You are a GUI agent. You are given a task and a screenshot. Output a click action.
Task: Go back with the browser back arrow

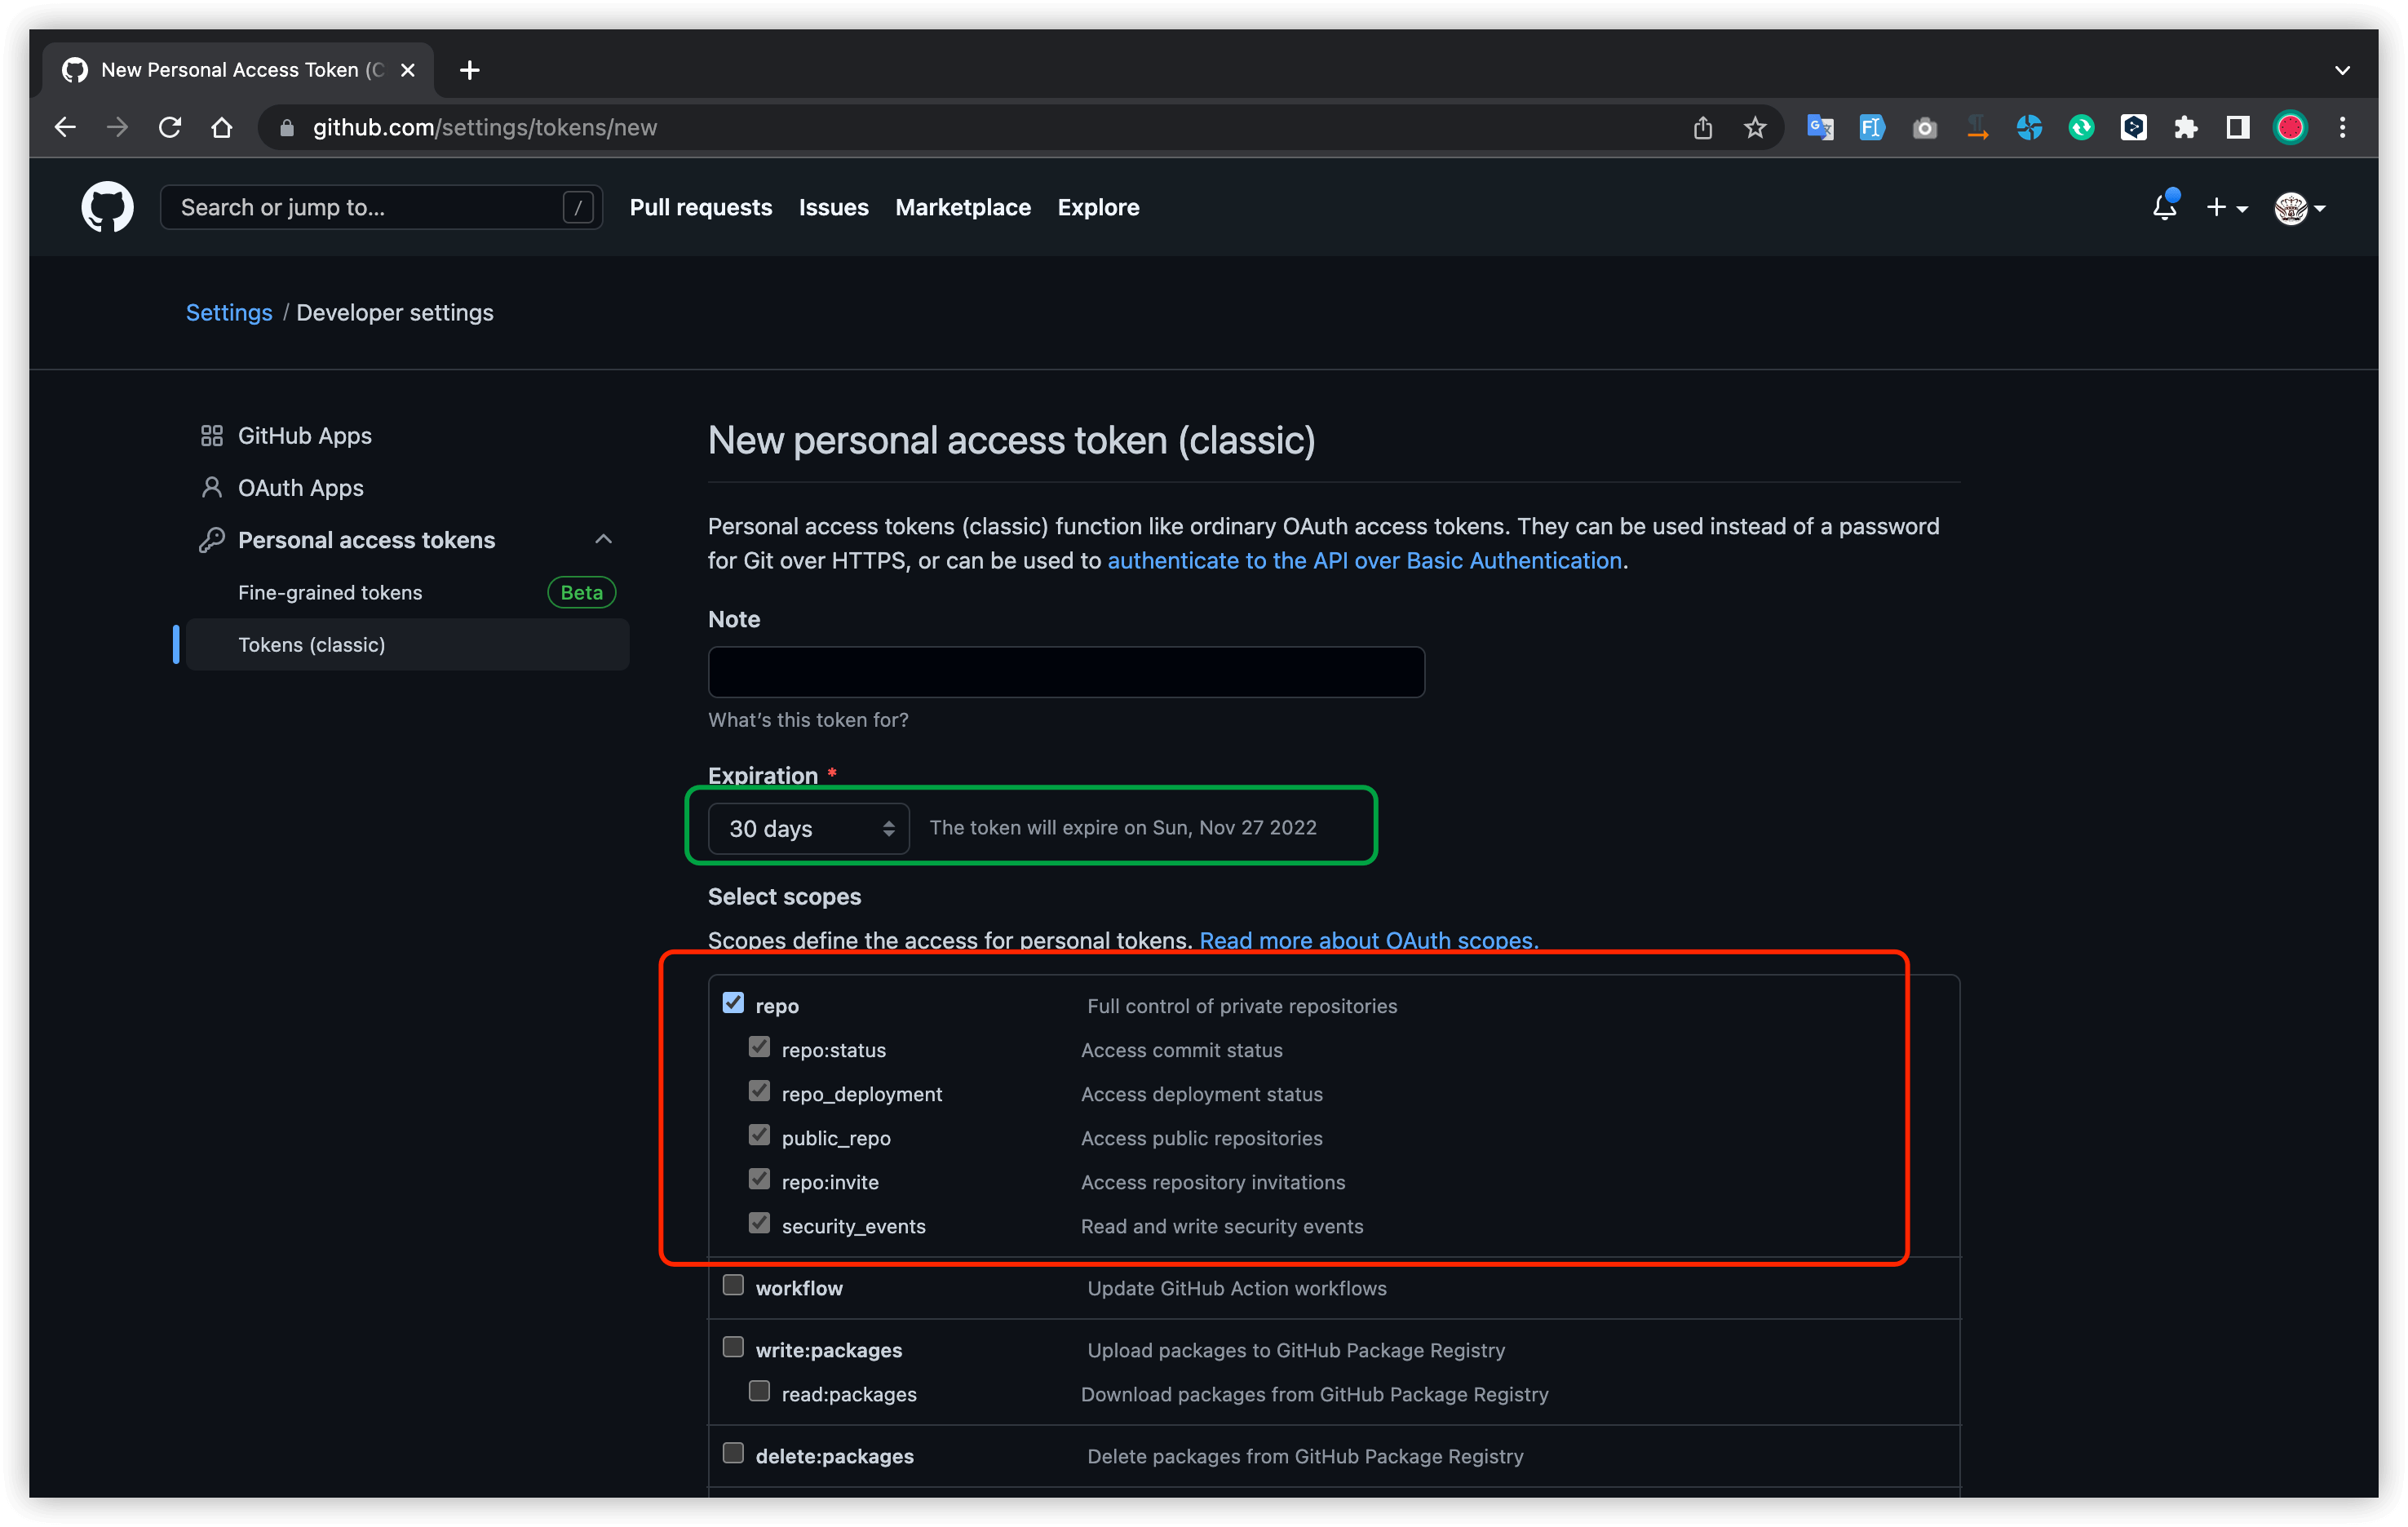(x=66, y=128)
